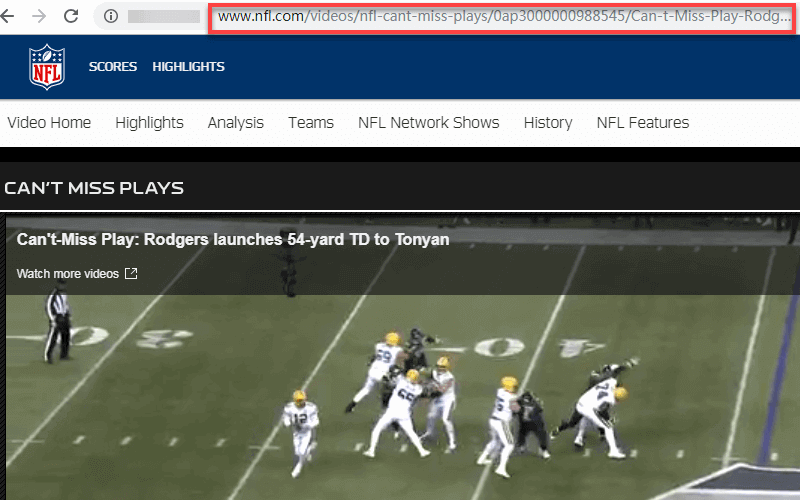
Task: Open the Highlights video tab
Action: click(149, 123)
